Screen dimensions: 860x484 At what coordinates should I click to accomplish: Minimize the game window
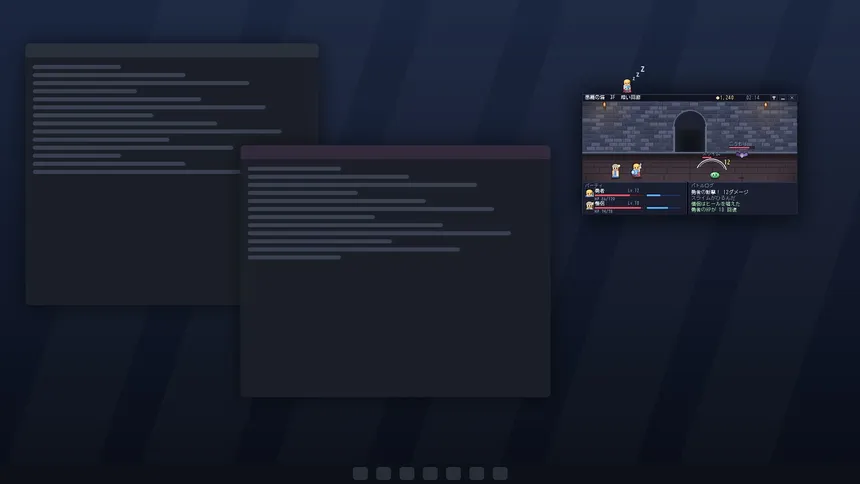[x=783, y=98]
